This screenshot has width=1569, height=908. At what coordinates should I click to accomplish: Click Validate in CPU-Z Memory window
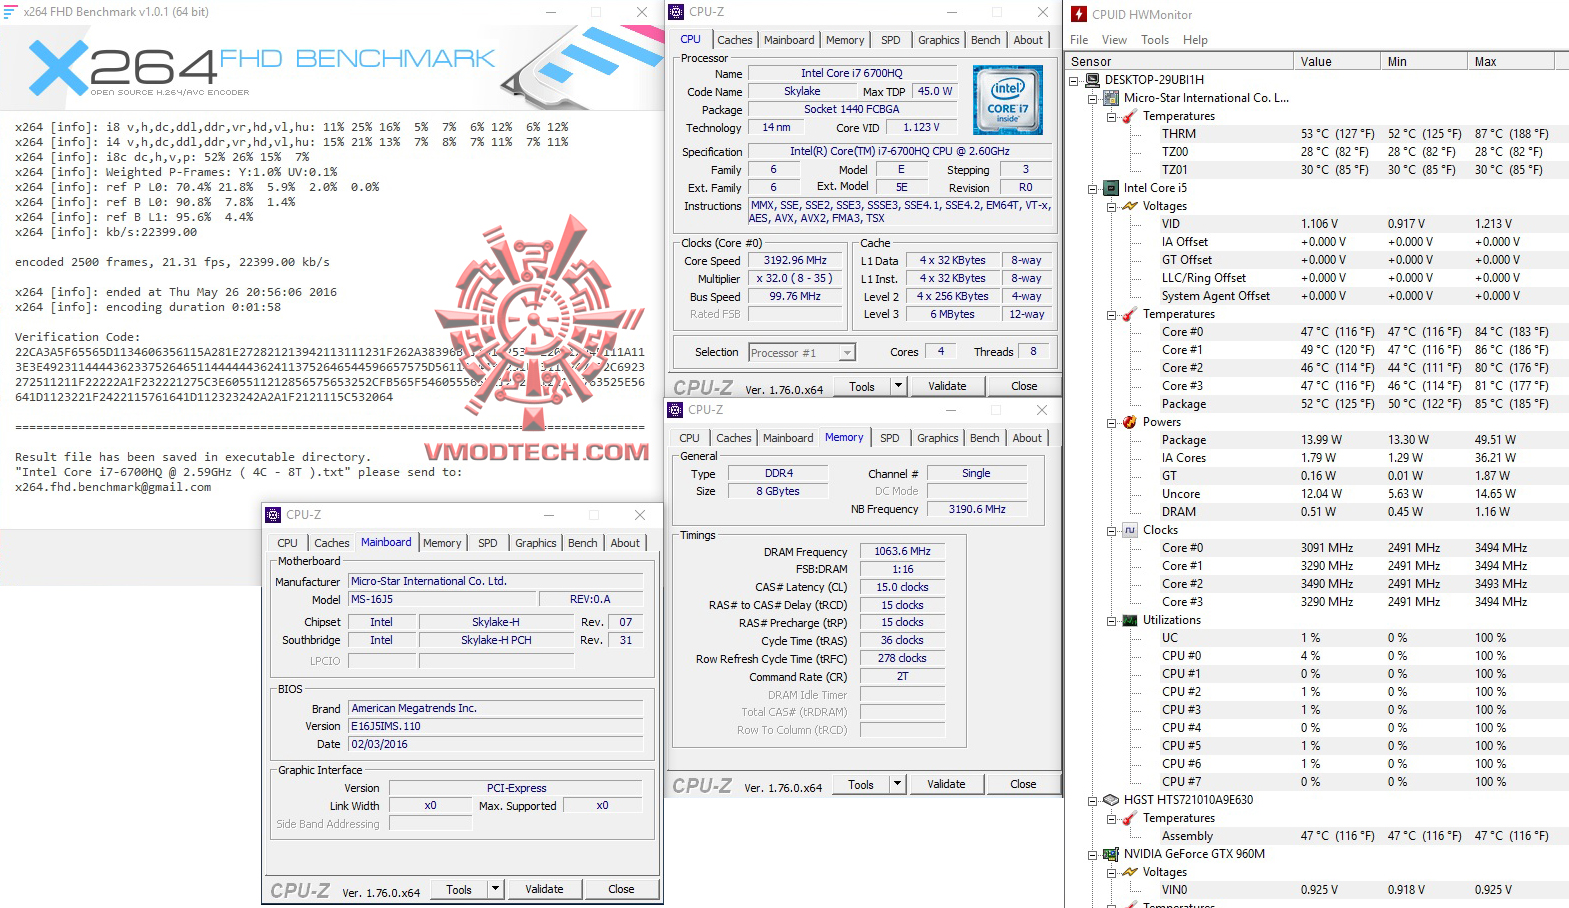946,784
